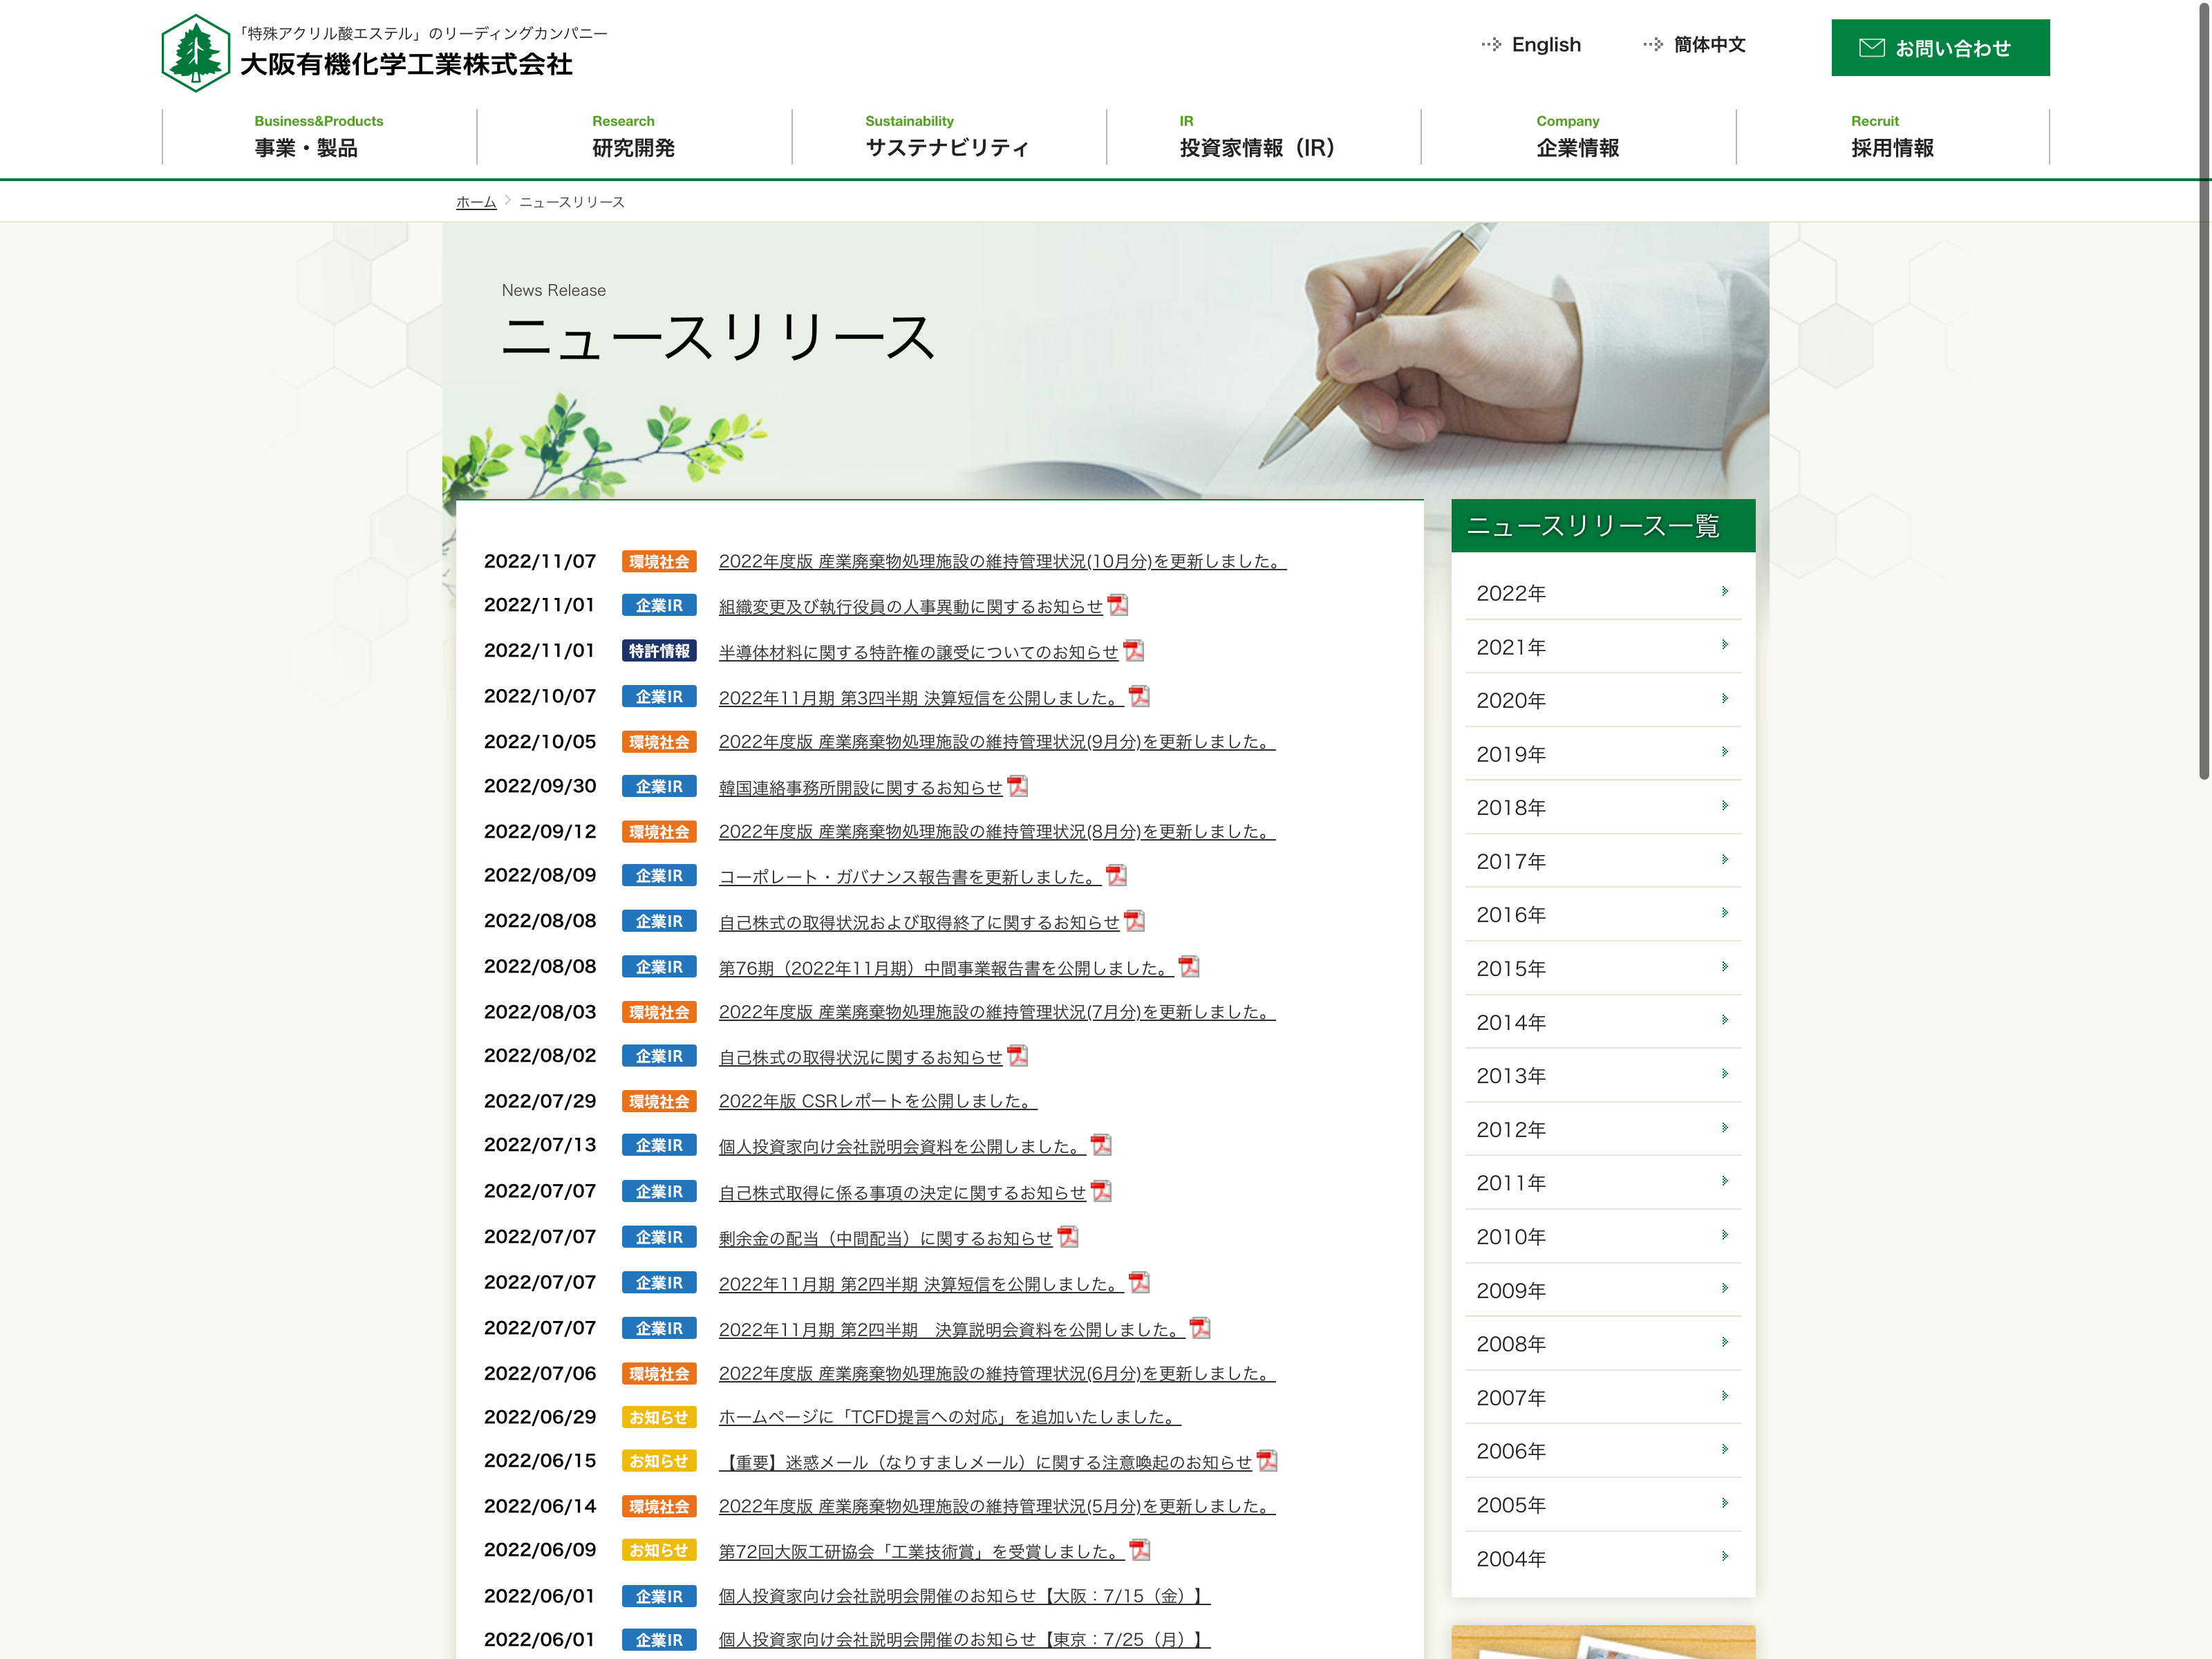Click PDF icon beside 工業技術賞 award notice
This screenshot has width=2212, height=1659.
[x=1139, y=1550]
